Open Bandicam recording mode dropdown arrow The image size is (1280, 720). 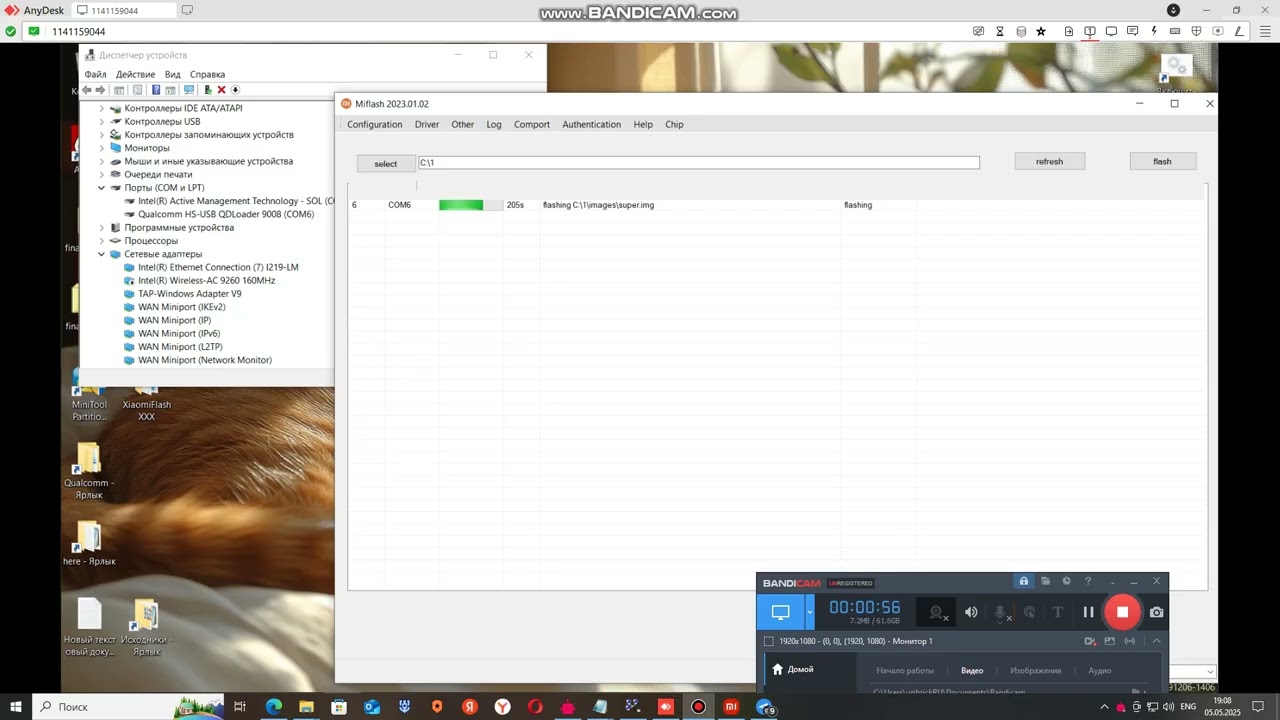click(810, 612)
